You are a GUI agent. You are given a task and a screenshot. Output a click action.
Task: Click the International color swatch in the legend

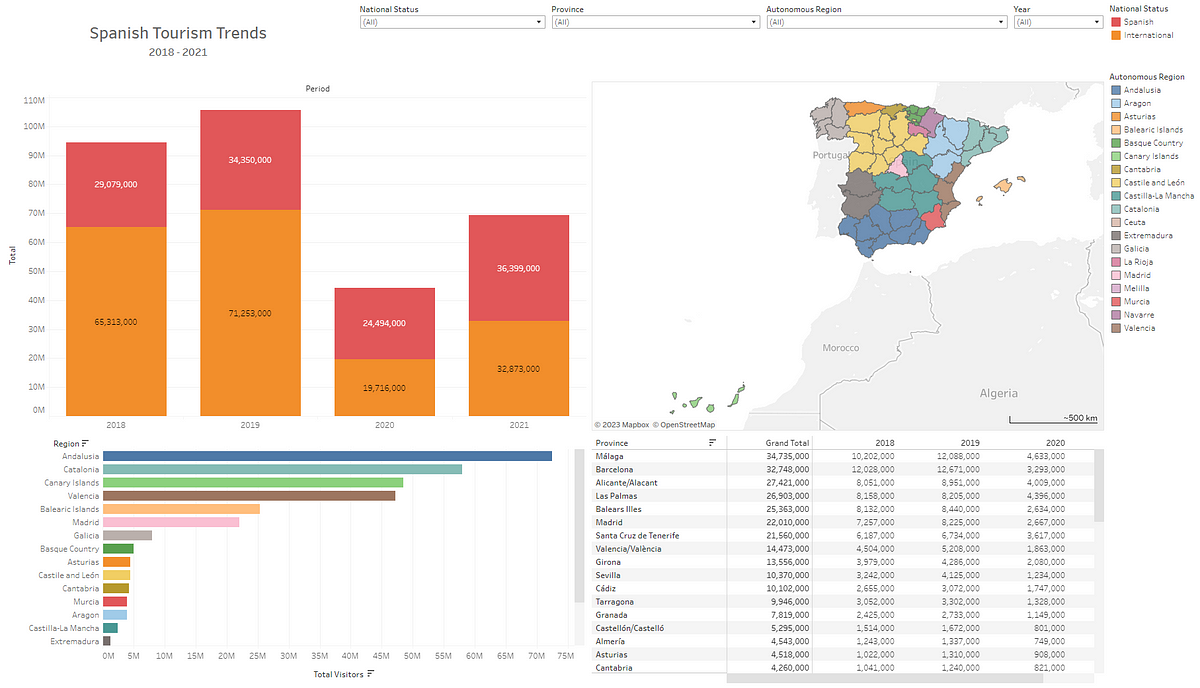tap(1118, 35)
